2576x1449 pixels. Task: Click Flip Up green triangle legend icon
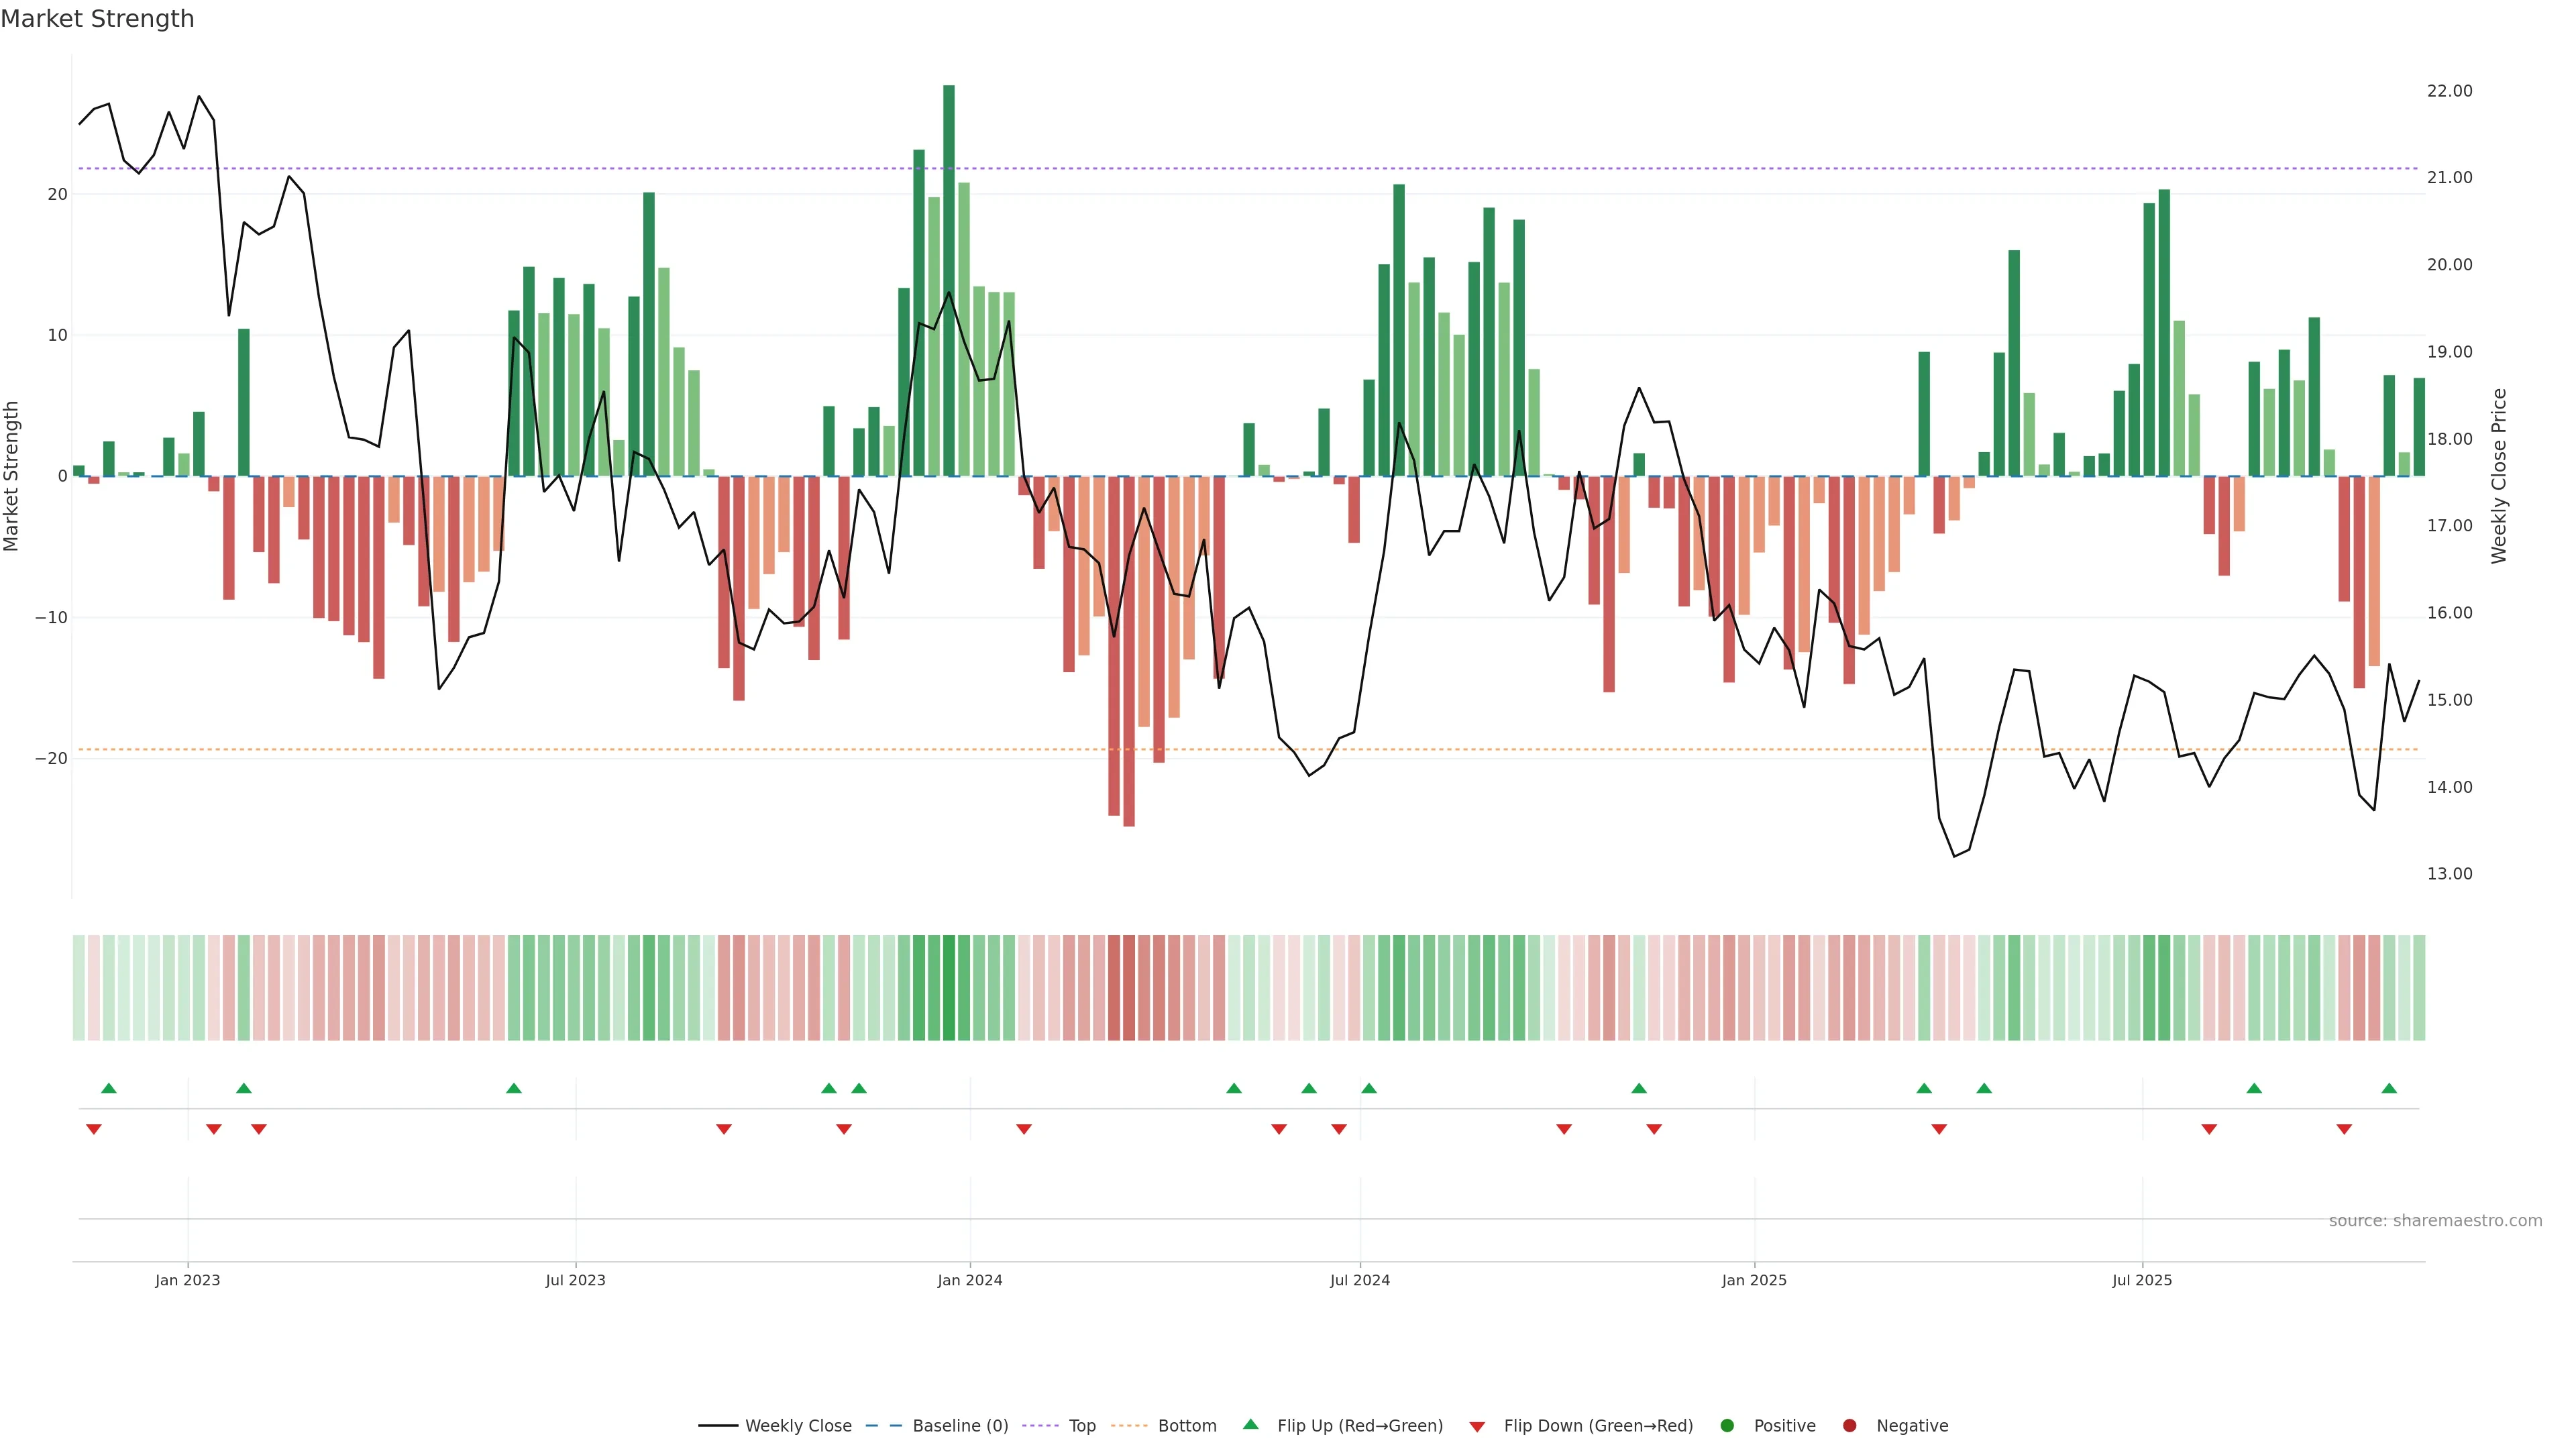pyautogui.click(x=1250, y=1424)
